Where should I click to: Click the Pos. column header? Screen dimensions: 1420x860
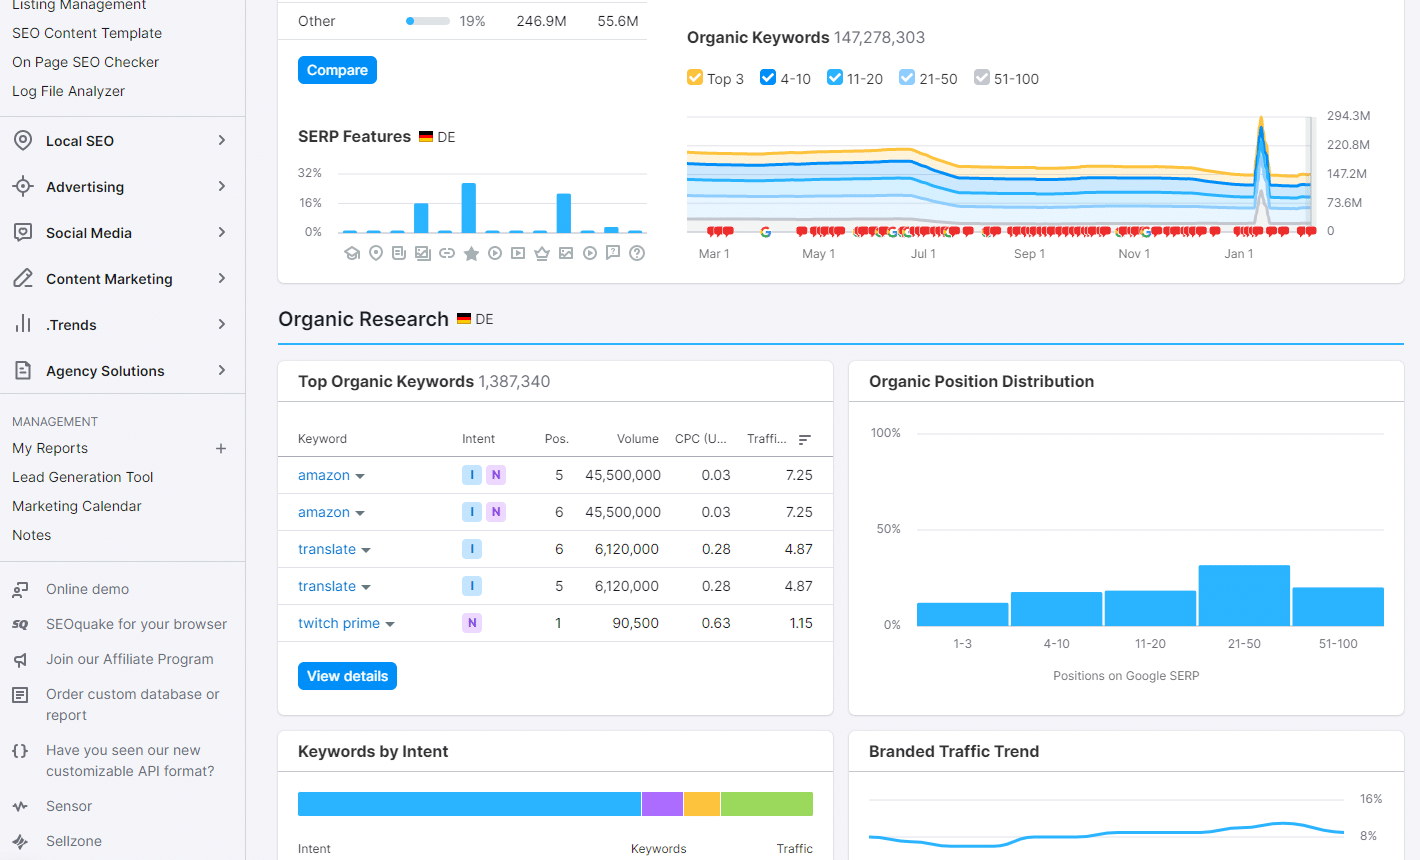557,439
